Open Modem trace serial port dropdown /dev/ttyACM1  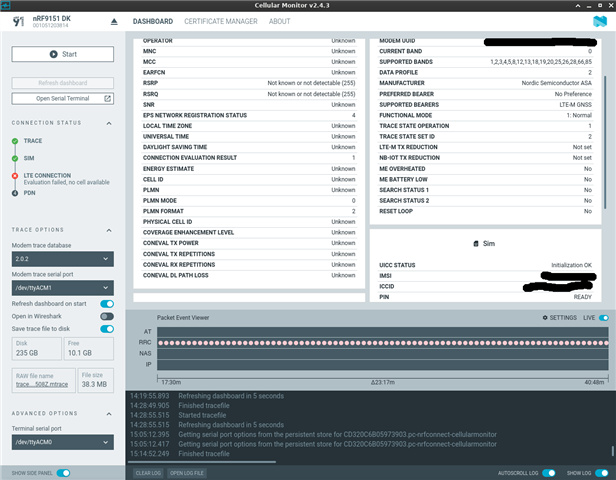click(x=62, y=288)
